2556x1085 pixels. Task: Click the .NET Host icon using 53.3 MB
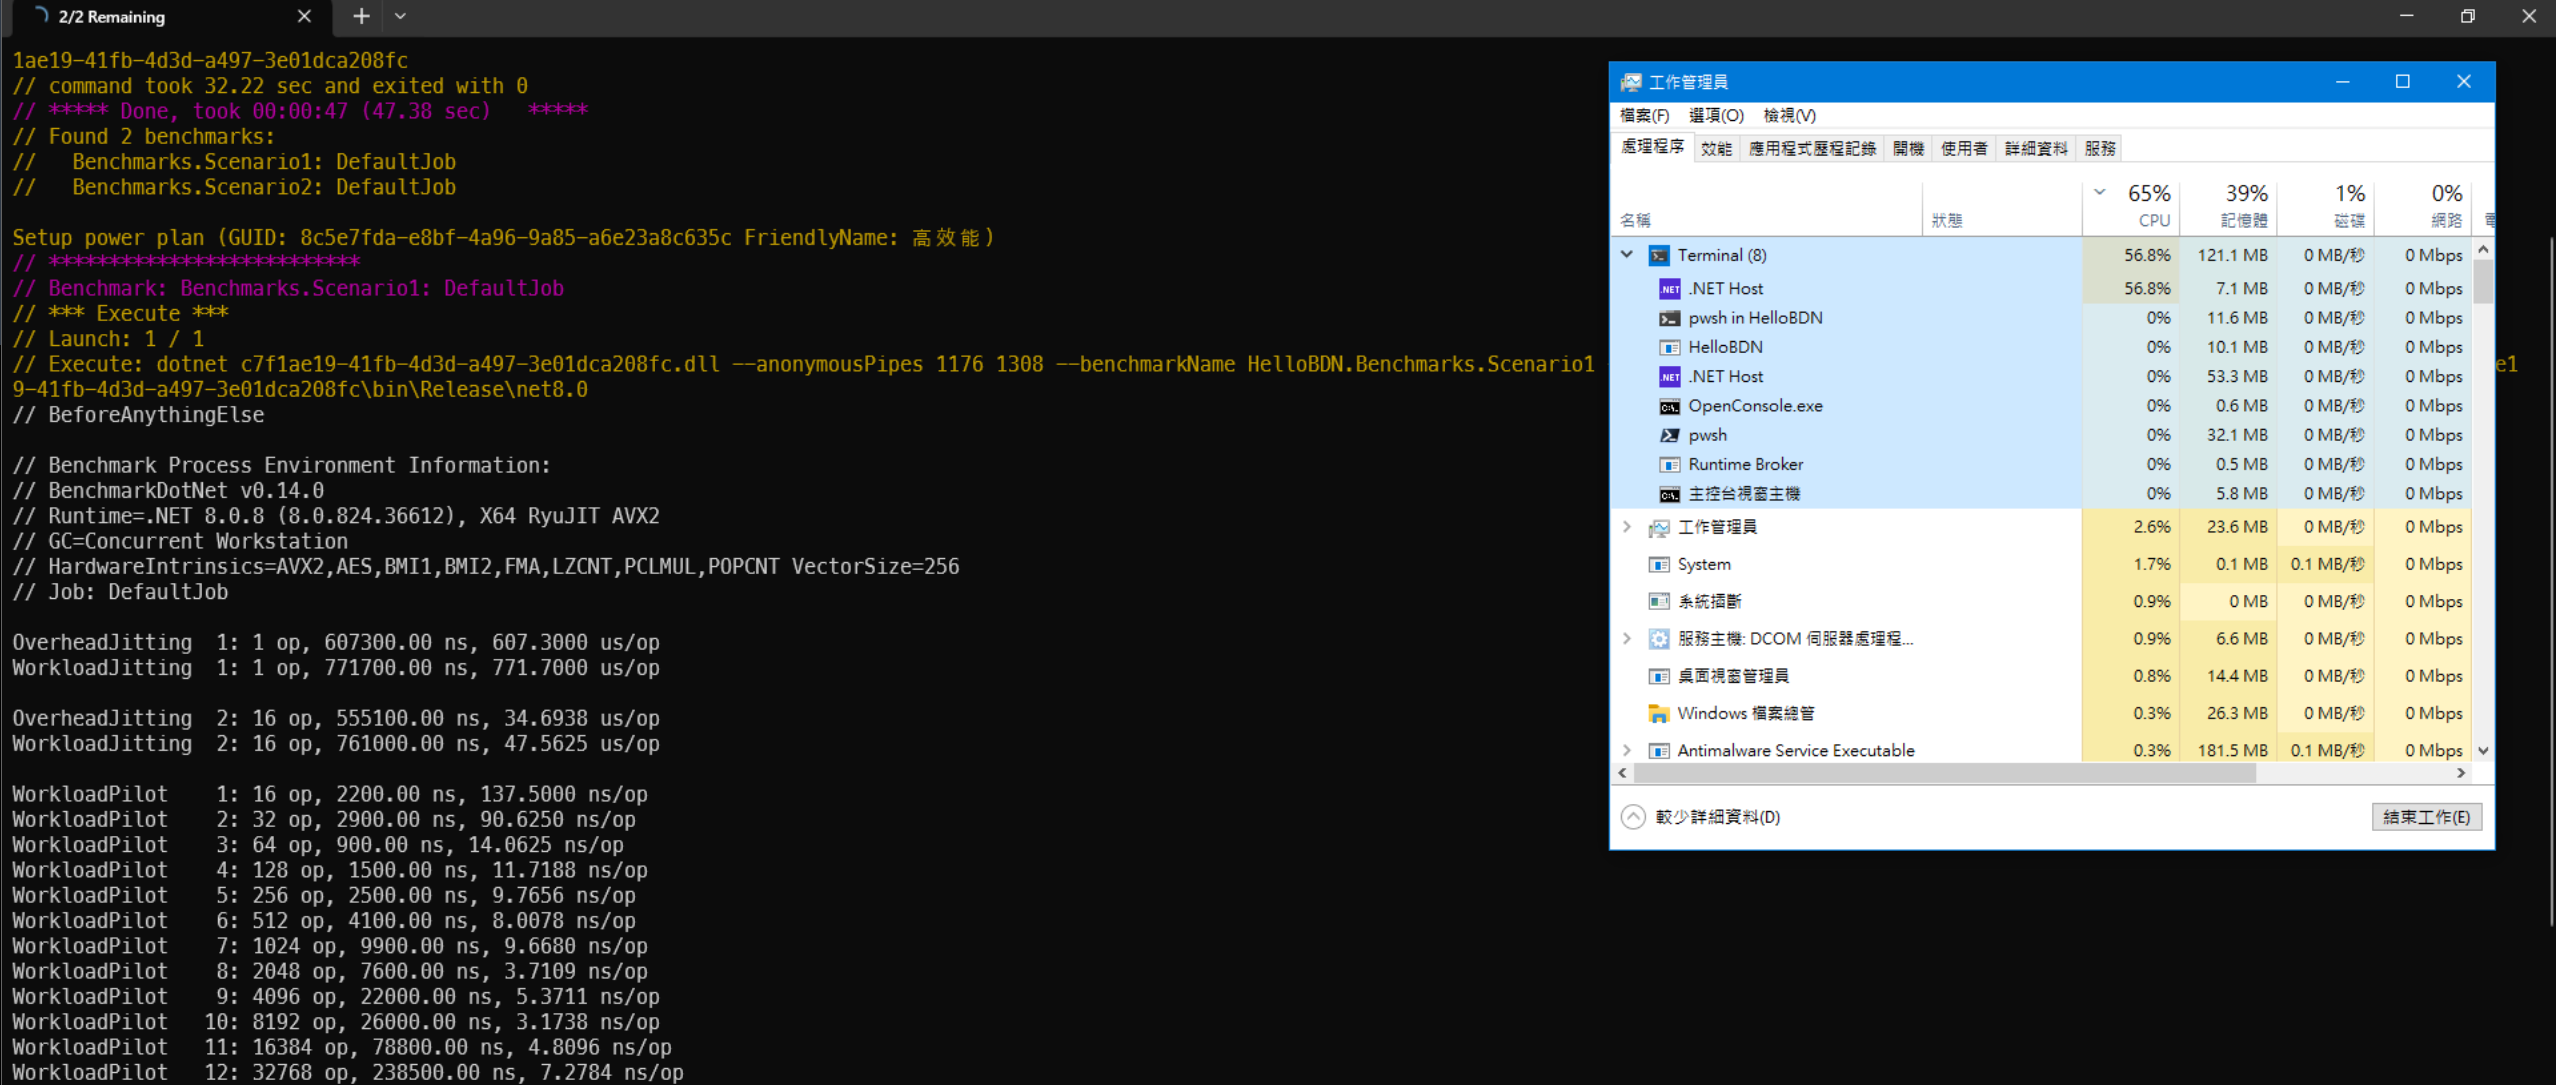pyautogui.click(x=1670, y=377)
